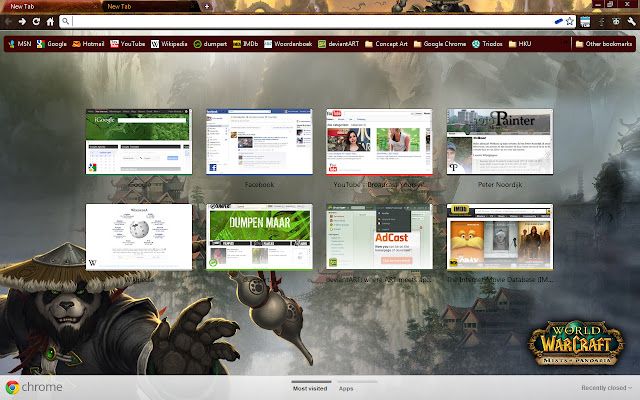Screen dimensions: 640x400
Task: Click the YouTube - Broadcast Yourself caption
Action: tap(379, 184)
